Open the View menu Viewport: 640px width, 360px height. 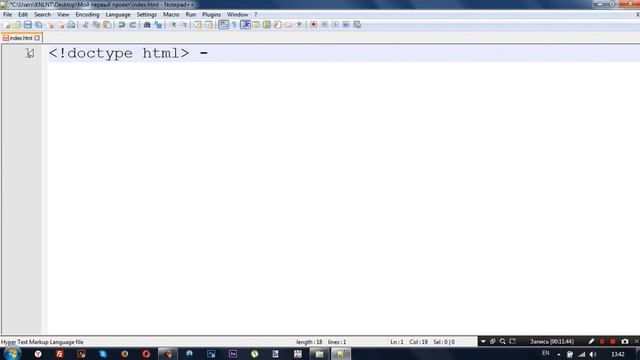pyautogui.click(x=63, y=14)
